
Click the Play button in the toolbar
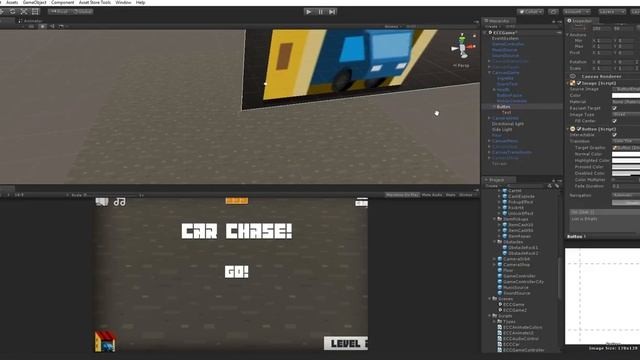(x=309, y=12)
